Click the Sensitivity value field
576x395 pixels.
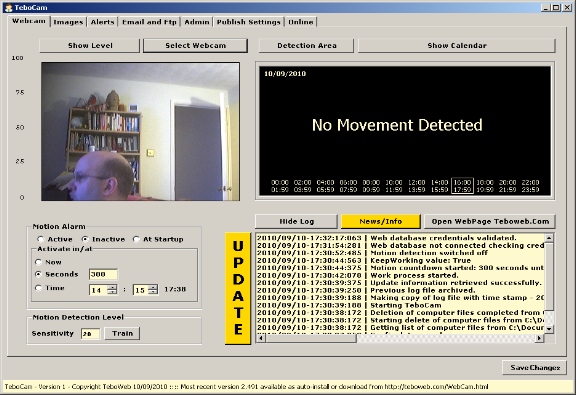[90, 334]
